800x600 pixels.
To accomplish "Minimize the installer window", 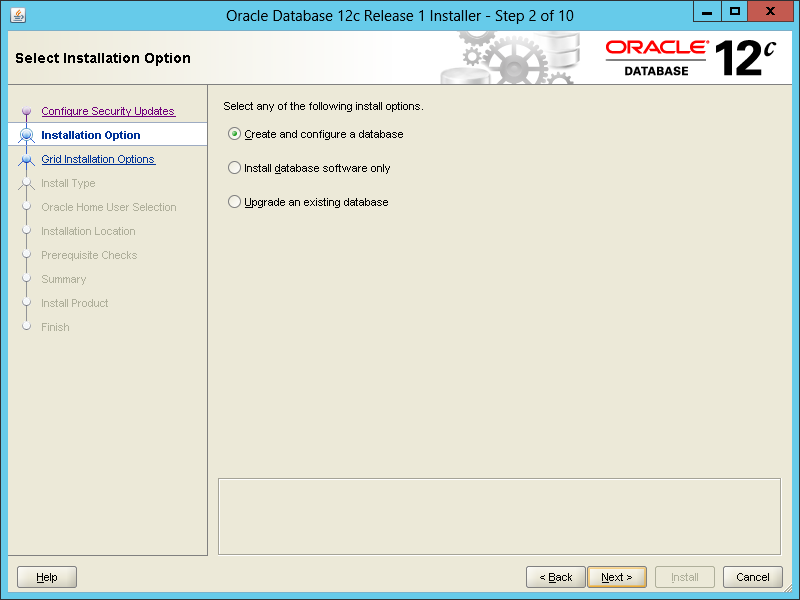I will pos(707,11).
